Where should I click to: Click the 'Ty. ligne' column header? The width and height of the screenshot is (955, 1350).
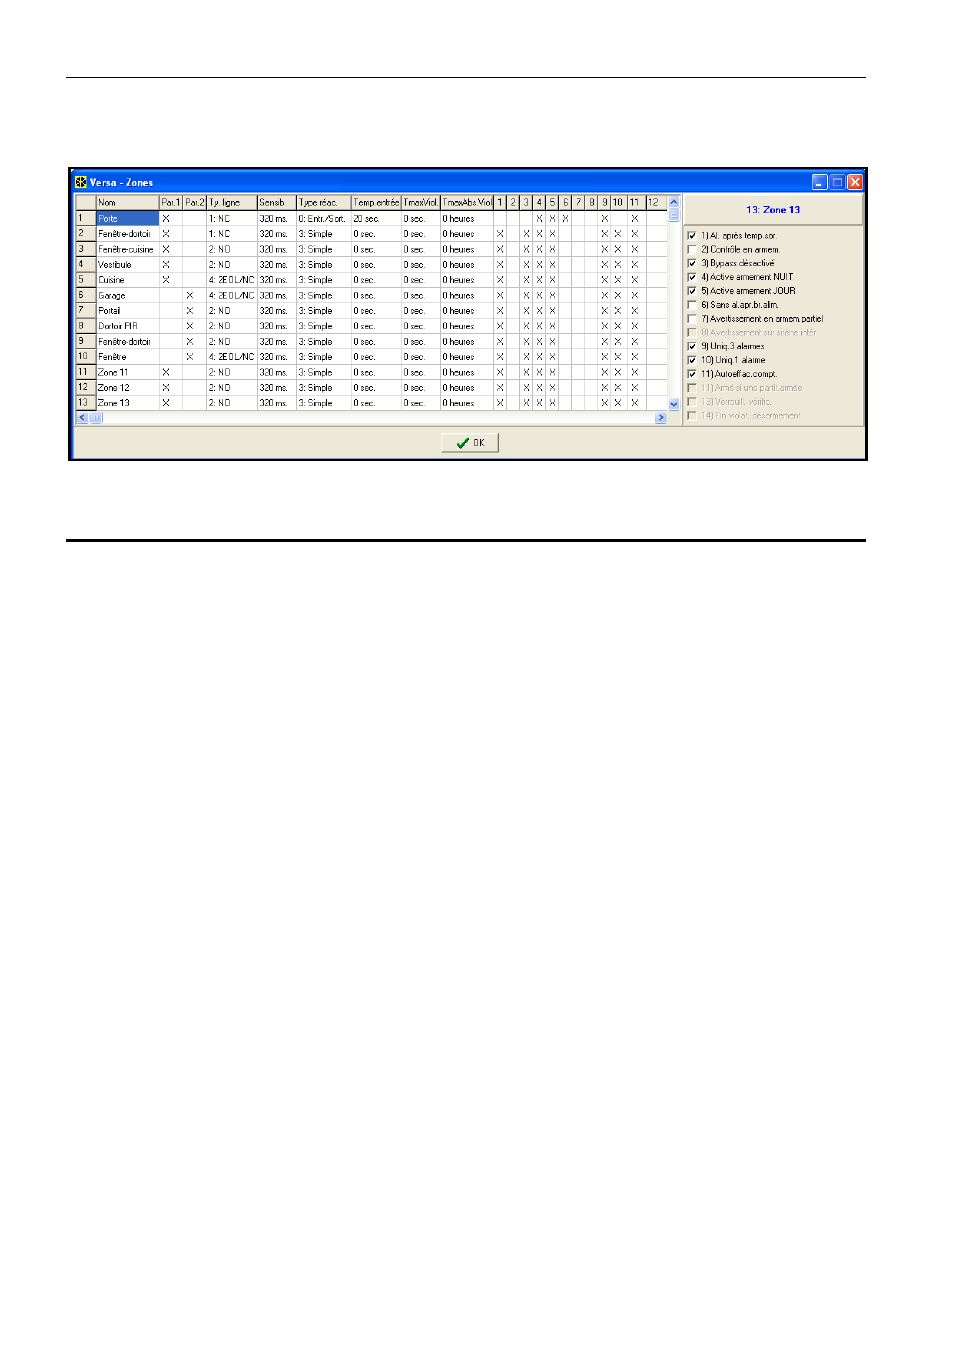tap(232, 202)
